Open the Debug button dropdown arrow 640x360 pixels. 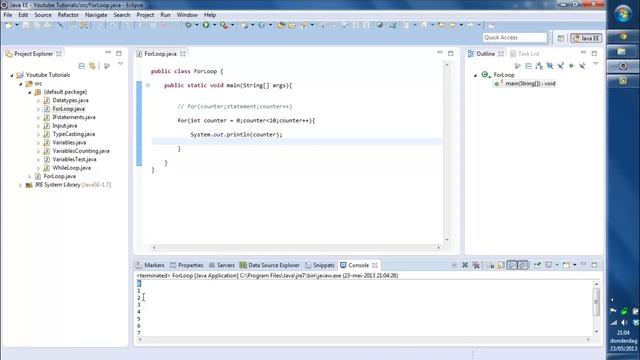coord(196,25)
